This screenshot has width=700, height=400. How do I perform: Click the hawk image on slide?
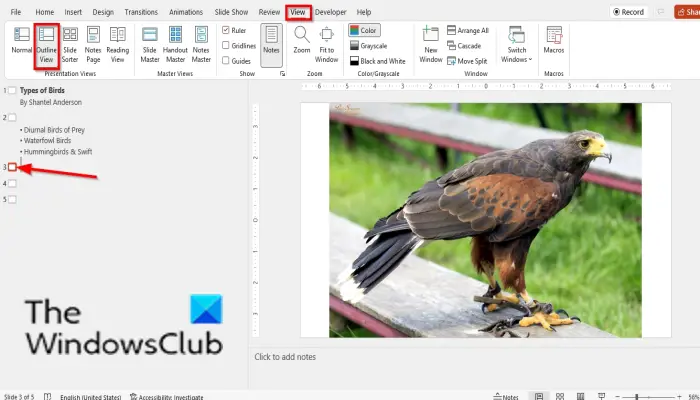click(x=485, y=220)
